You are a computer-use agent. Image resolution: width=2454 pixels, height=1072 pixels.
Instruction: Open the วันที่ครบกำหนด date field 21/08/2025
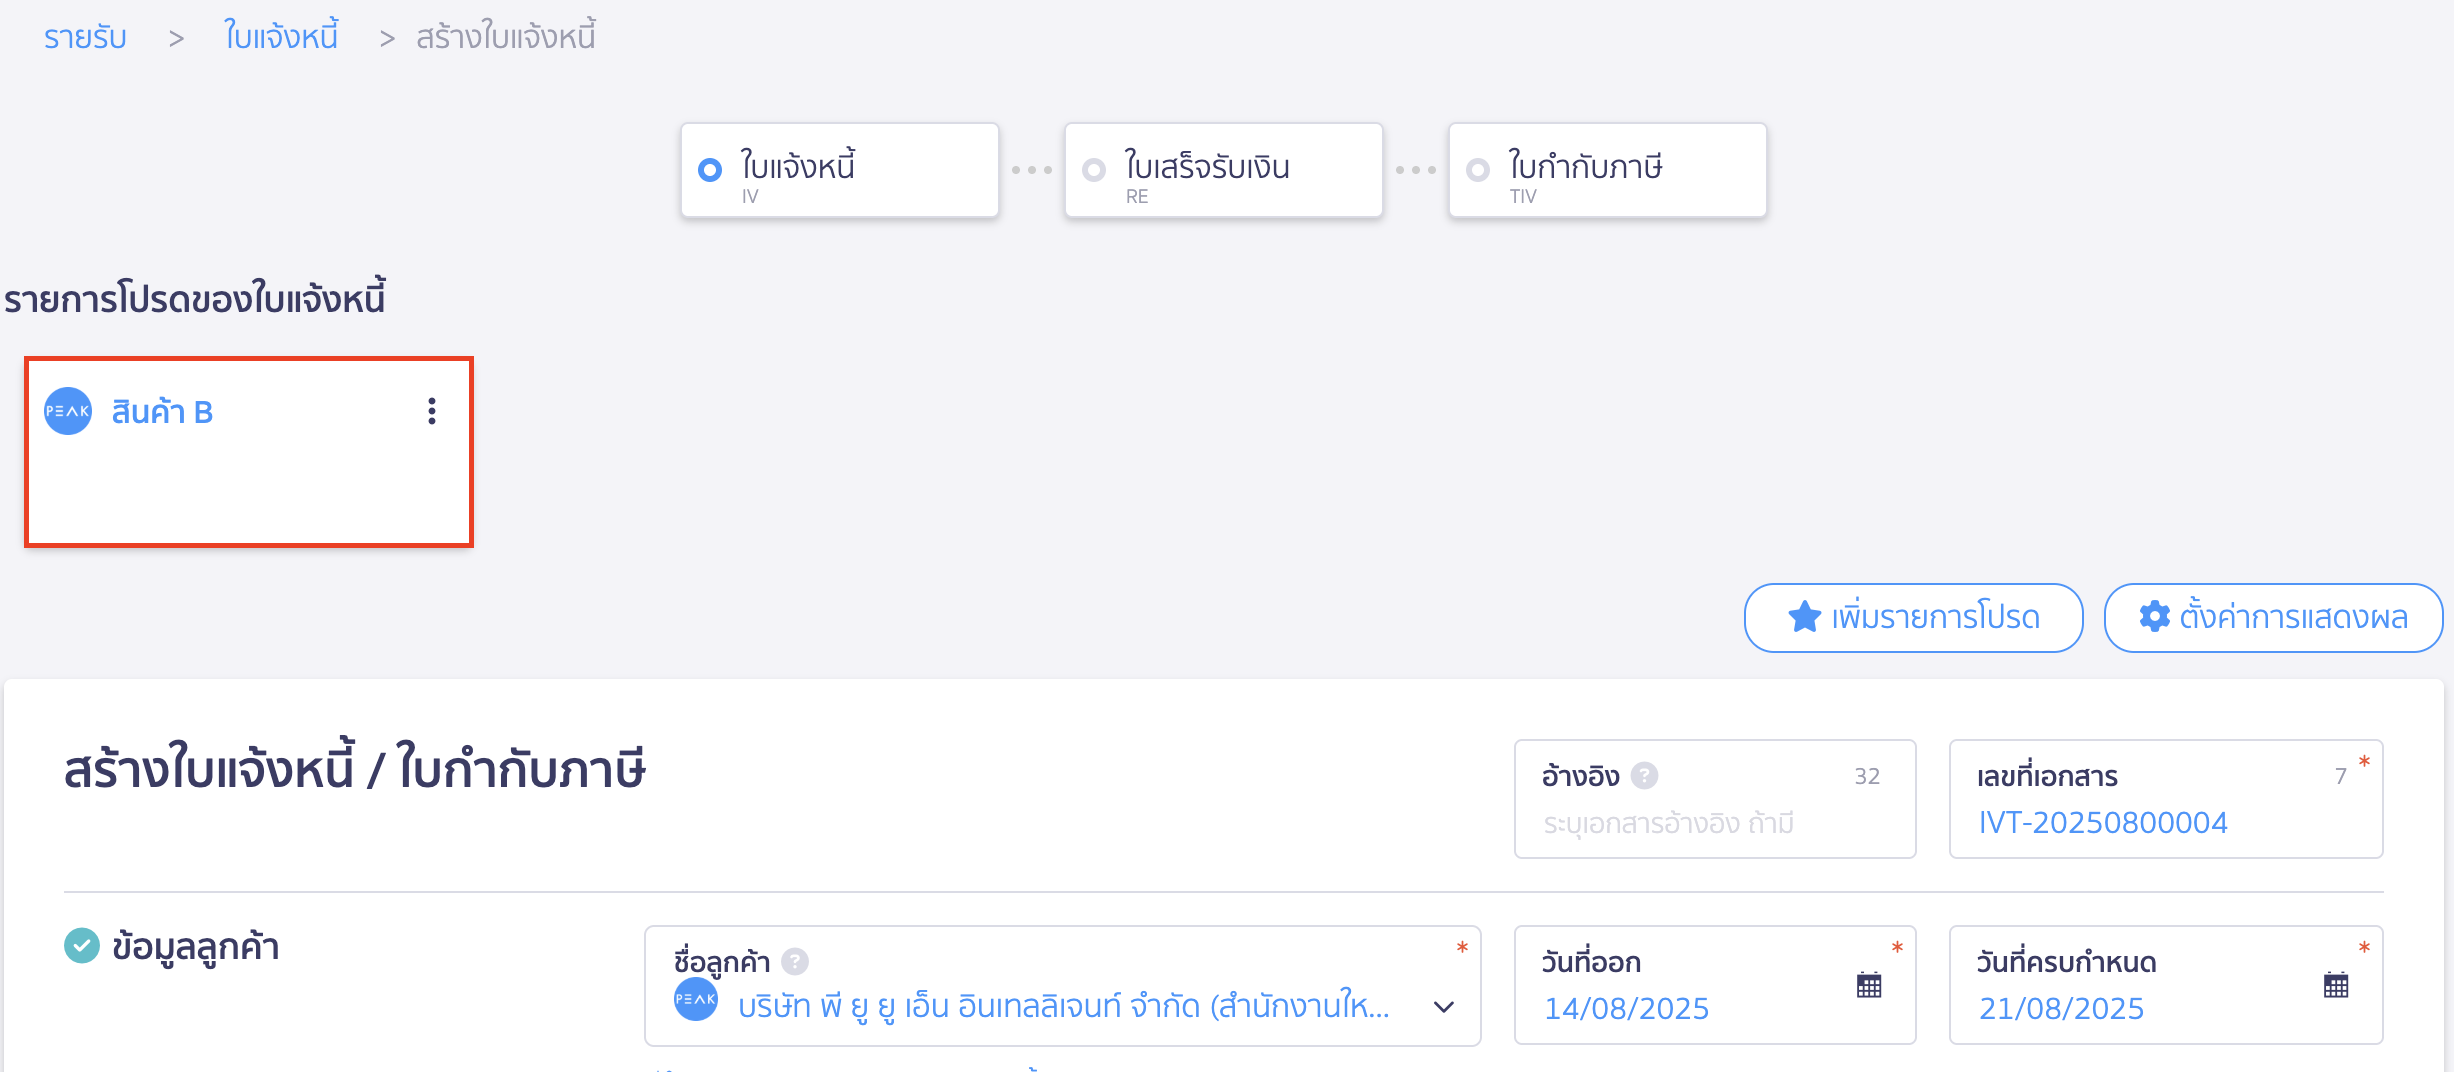click(2166, 986)
